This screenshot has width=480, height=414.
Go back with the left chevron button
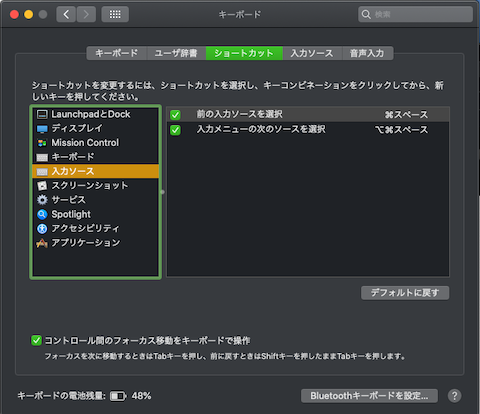click(x=66, y=14)
